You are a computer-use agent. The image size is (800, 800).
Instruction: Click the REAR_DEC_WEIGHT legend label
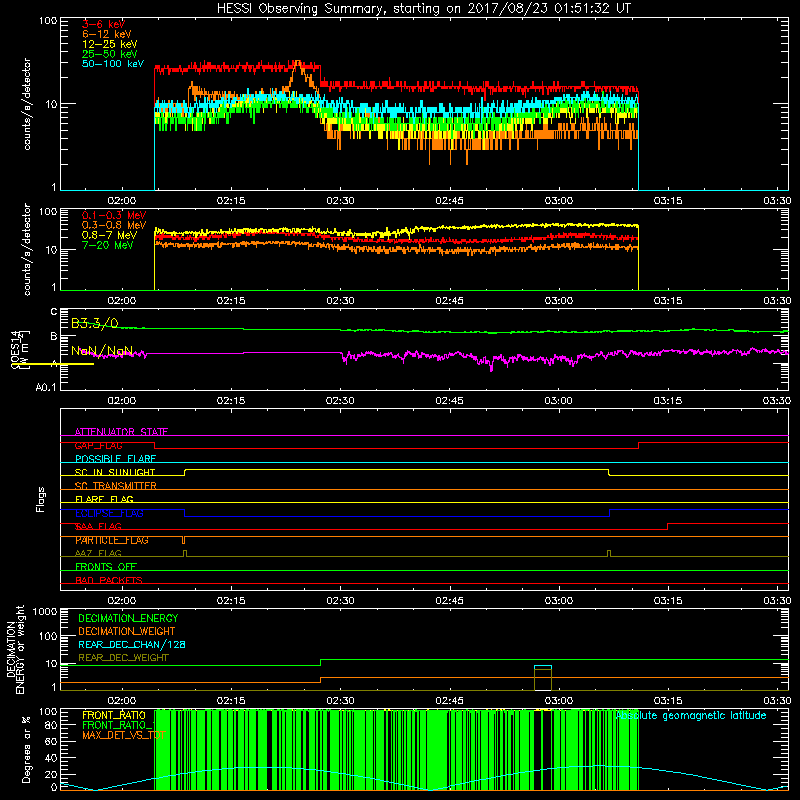(123, 658)
